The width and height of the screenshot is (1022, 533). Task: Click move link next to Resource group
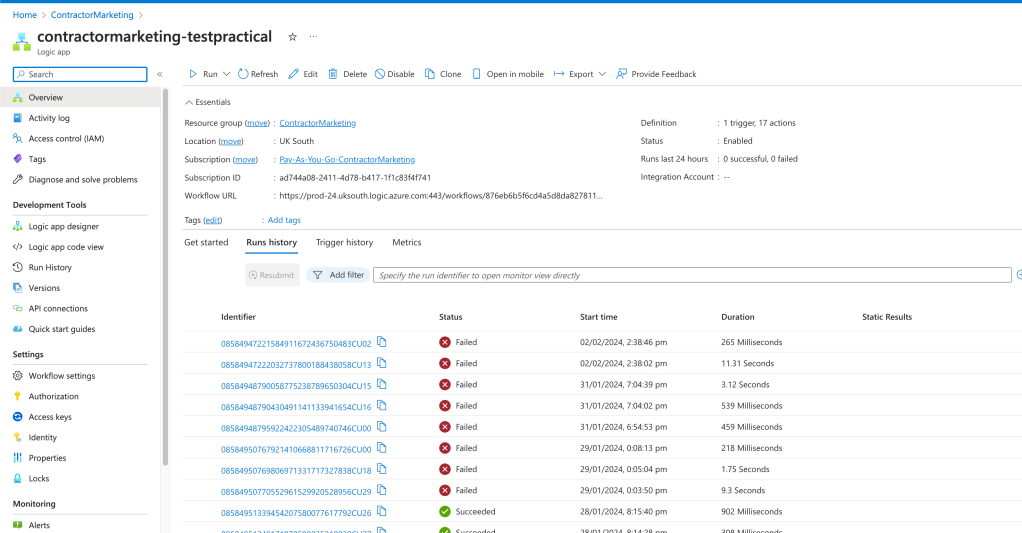[257, 123]
